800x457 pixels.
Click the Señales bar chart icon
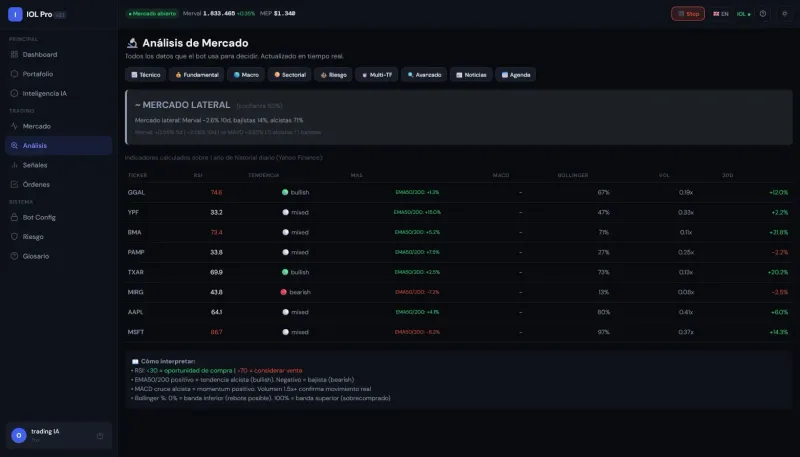click(x=14, y=165)
